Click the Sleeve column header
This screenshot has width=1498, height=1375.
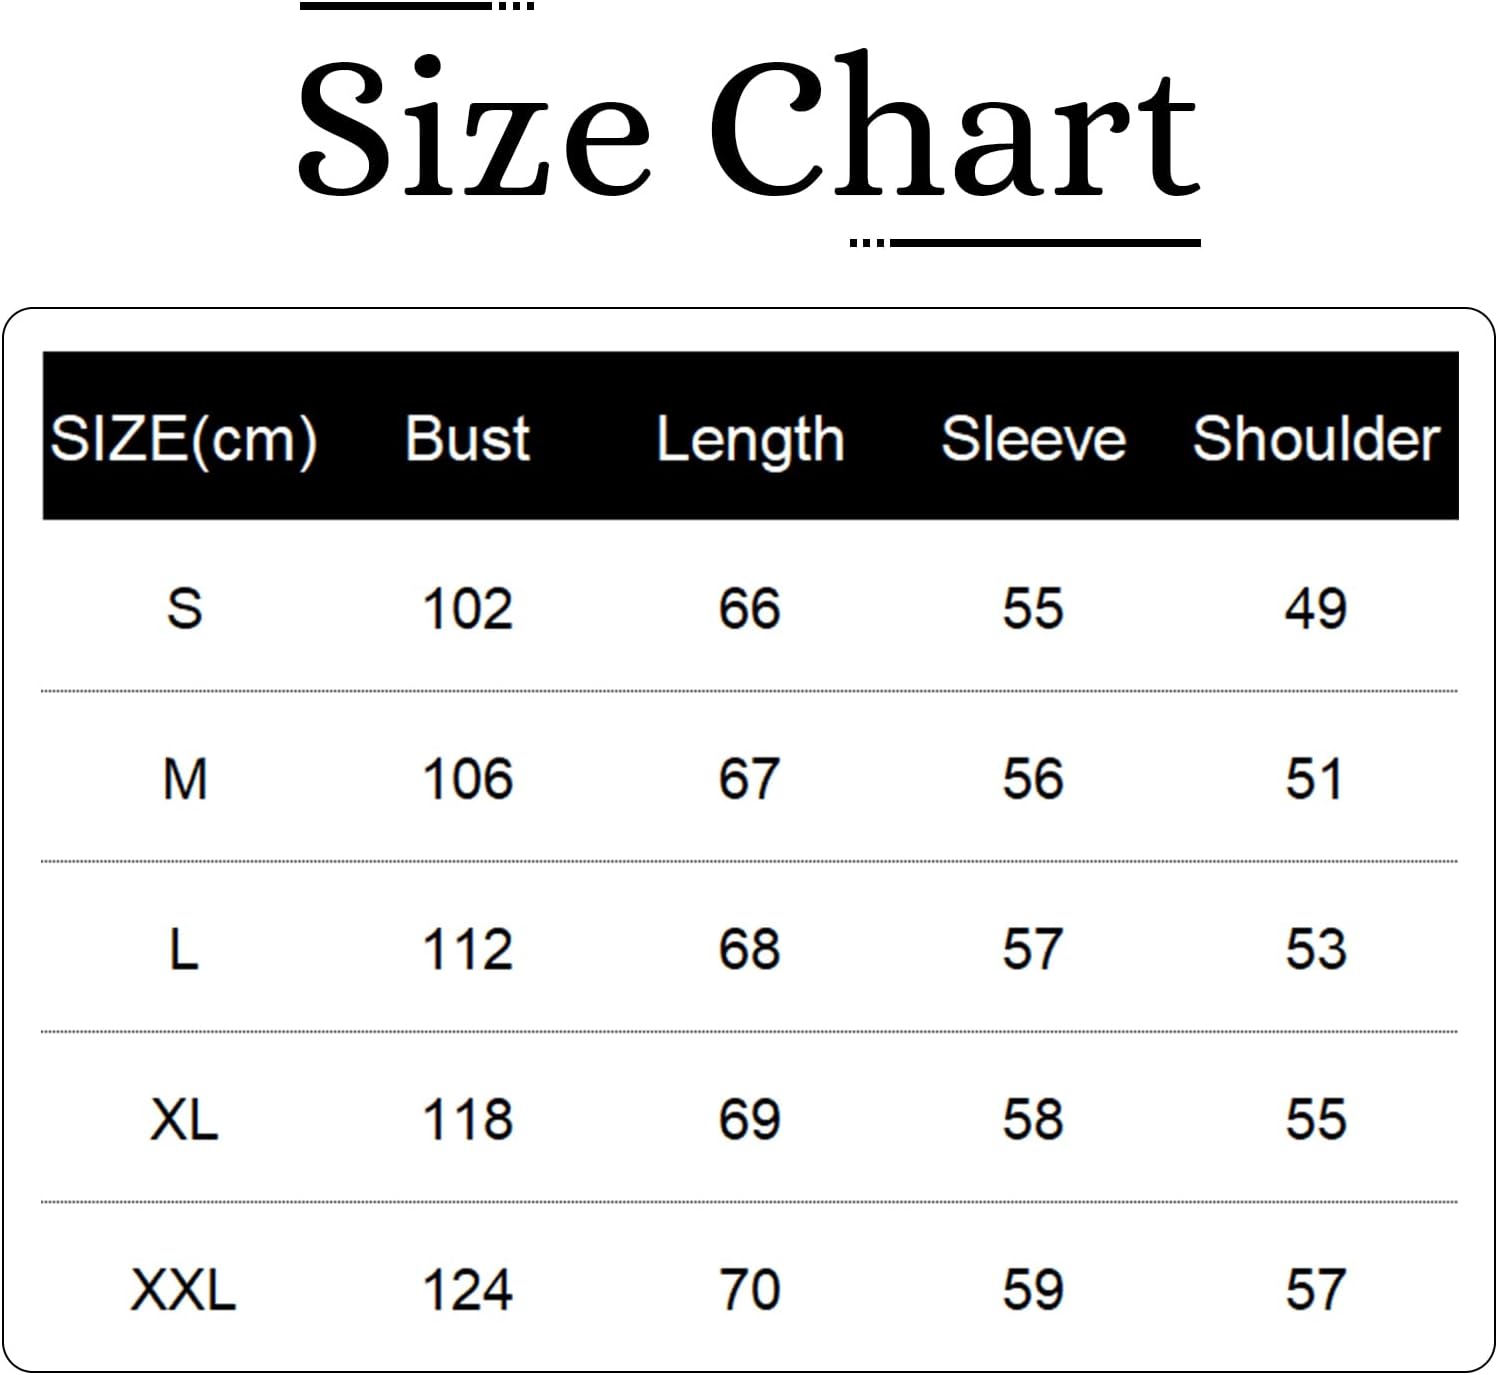[x=1033, y=439]
